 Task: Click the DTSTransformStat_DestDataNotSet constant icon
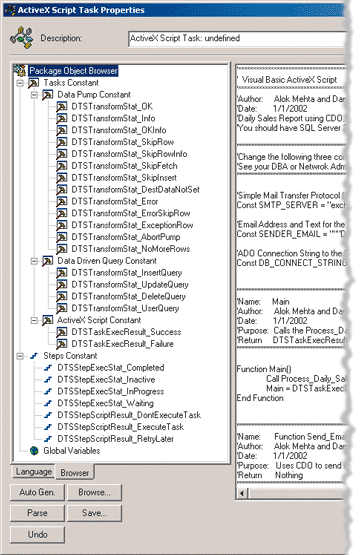click(x=62, y=189)
